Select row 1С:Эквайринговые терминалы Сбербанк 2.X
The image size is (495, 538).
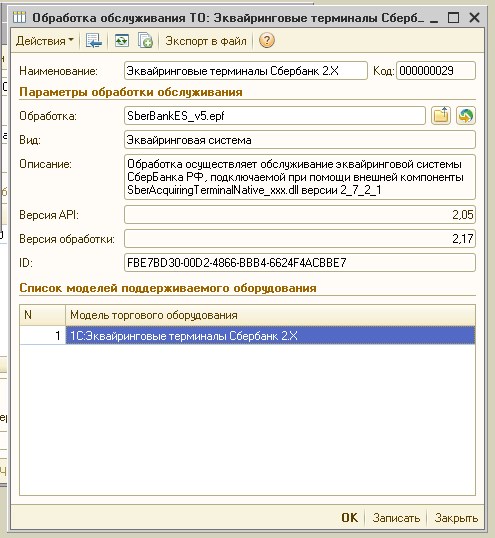[270, 336]
